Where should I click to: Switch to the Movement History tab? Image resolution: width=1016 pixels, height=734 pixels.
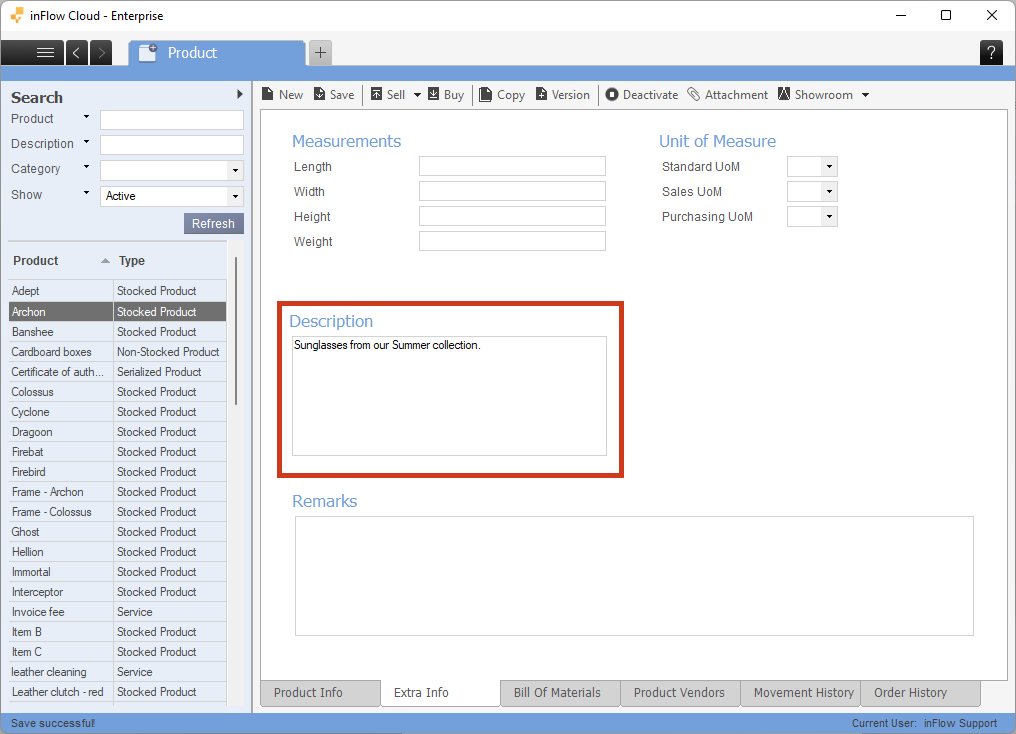[803, 692]
